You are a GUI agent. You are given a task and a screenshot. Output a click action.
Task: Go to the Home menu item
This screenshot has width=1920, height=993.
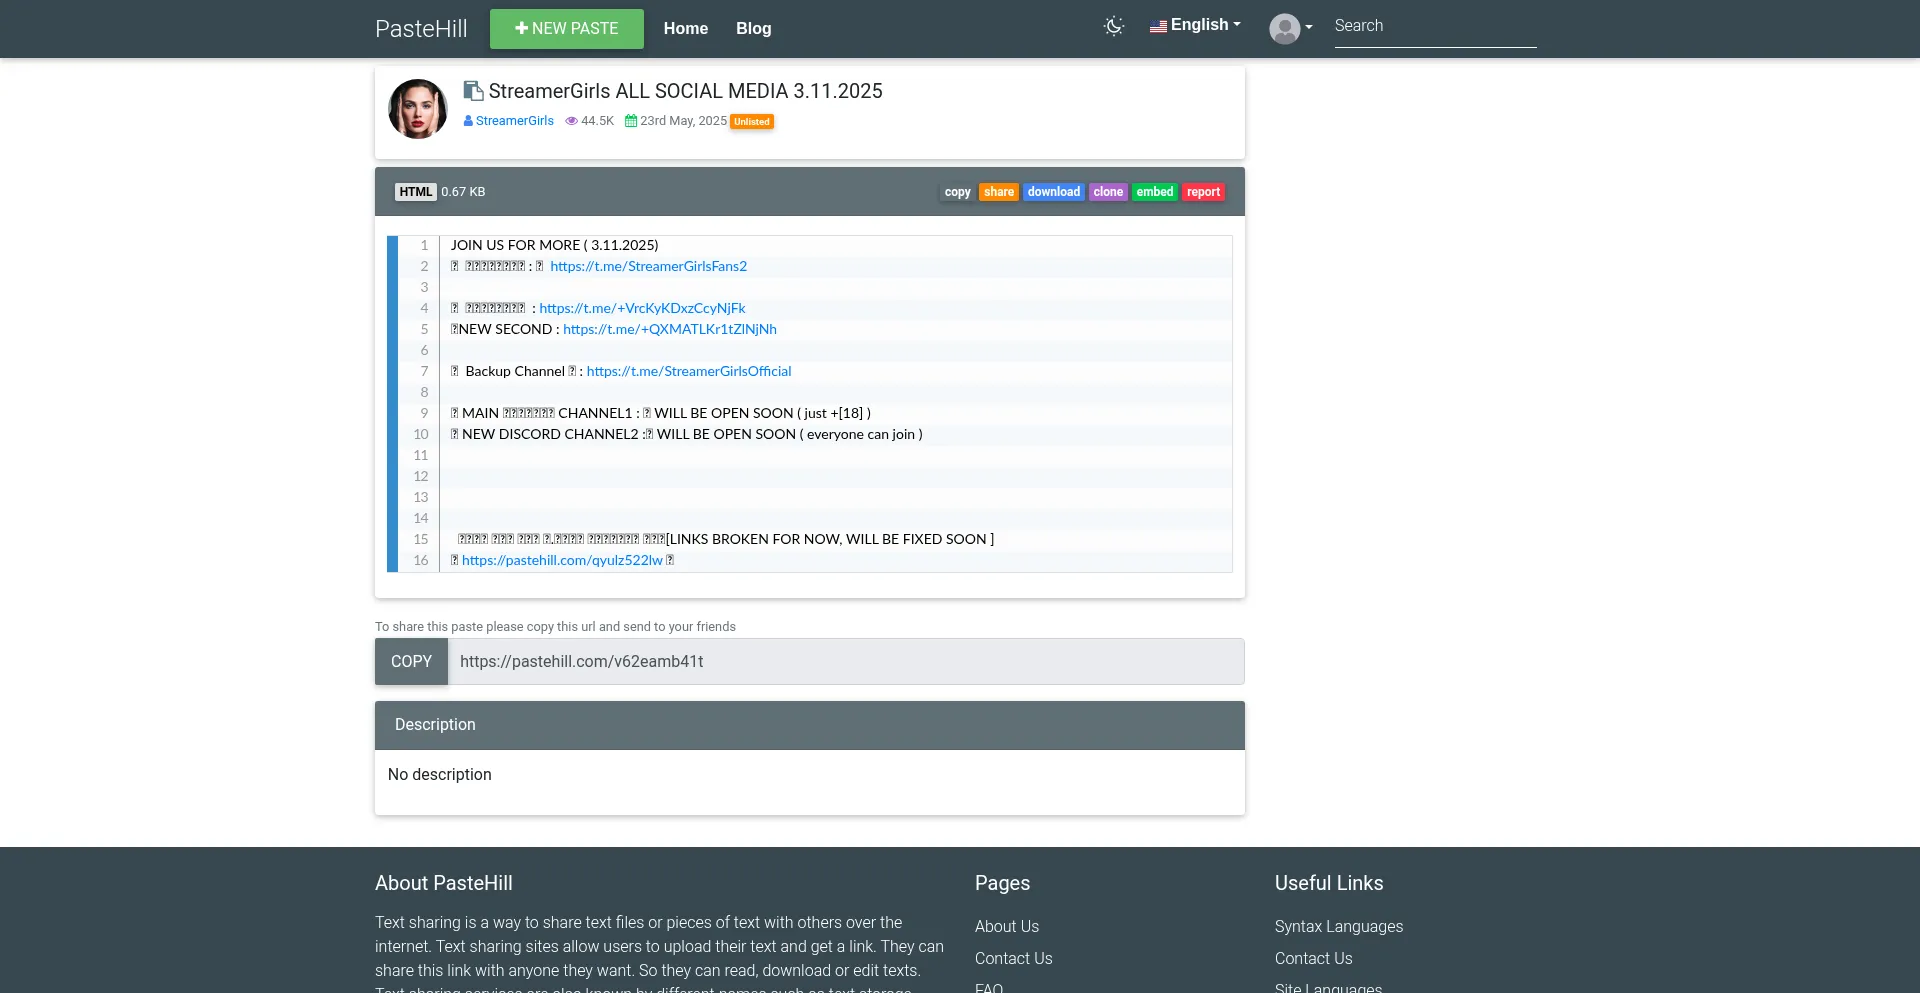click(685, 29)
